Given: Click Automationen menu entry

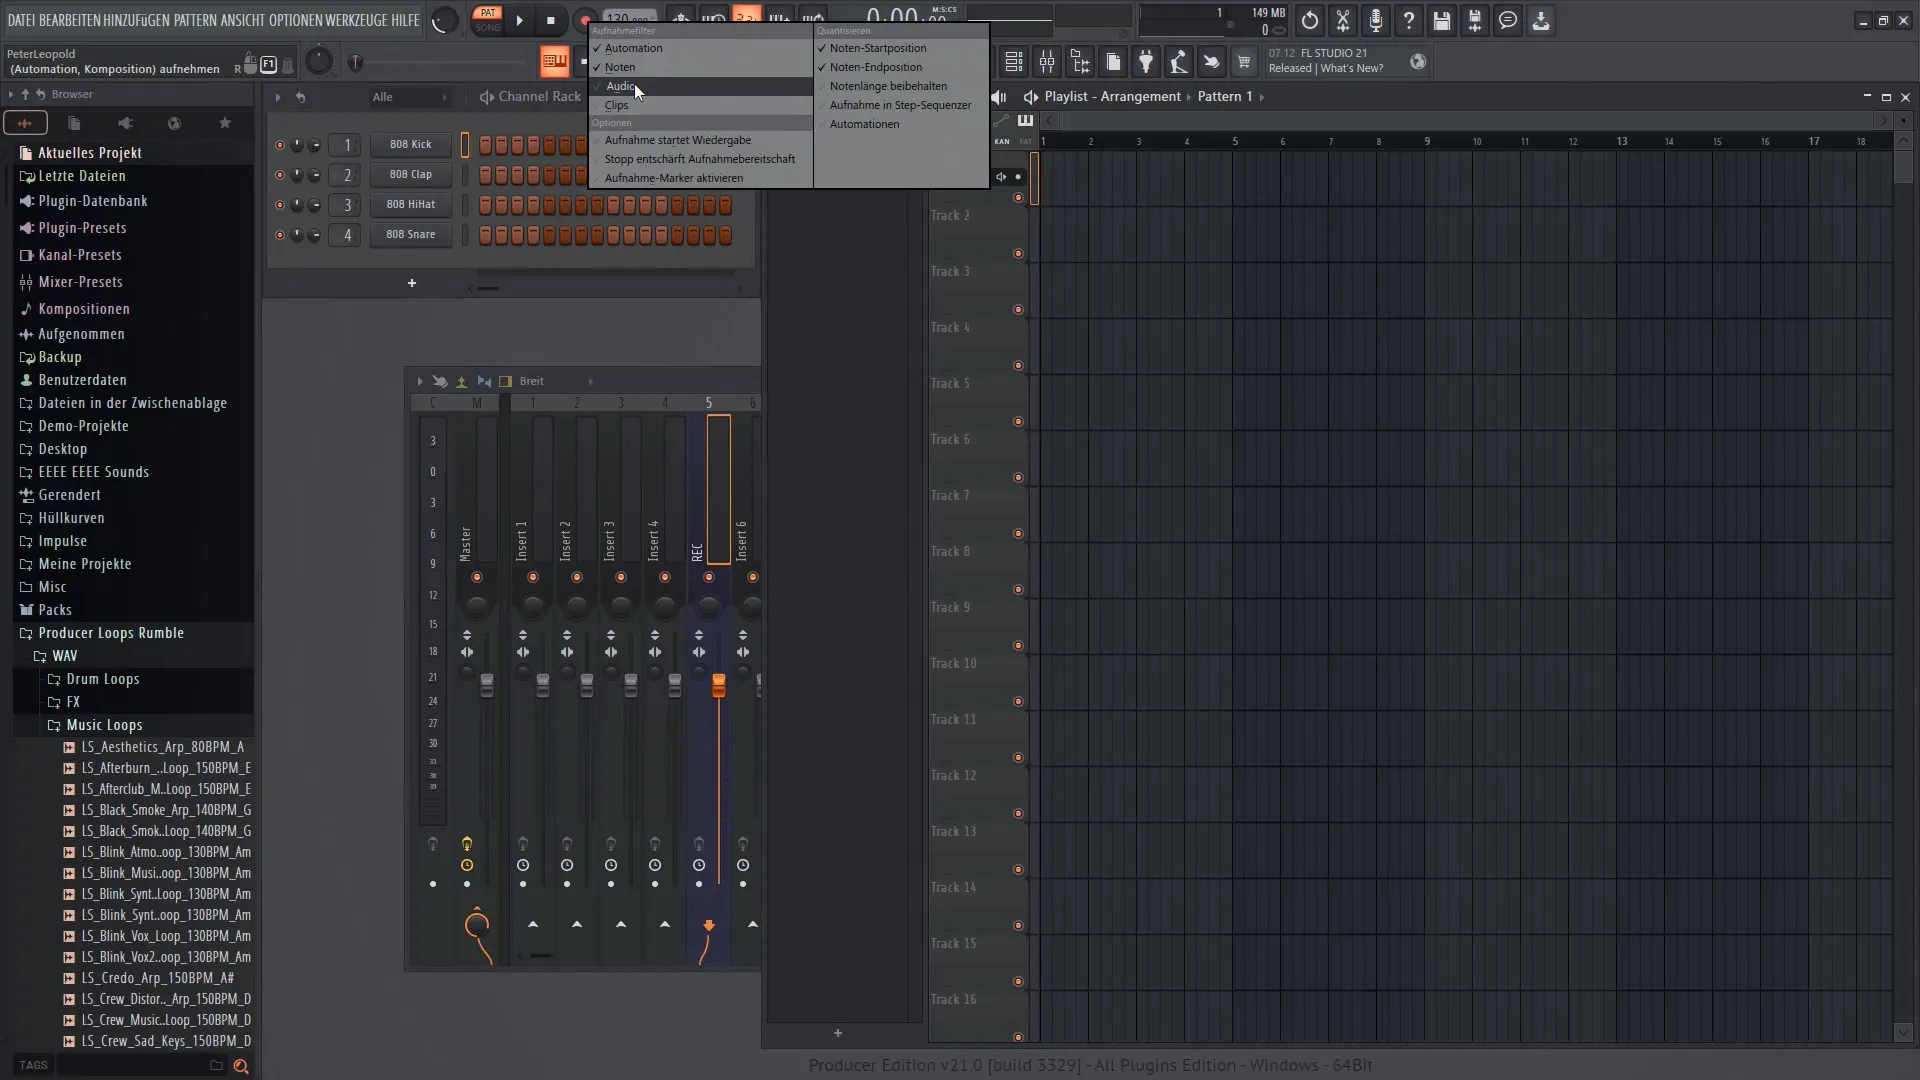Looking at the screenshot, I should 864,124.
